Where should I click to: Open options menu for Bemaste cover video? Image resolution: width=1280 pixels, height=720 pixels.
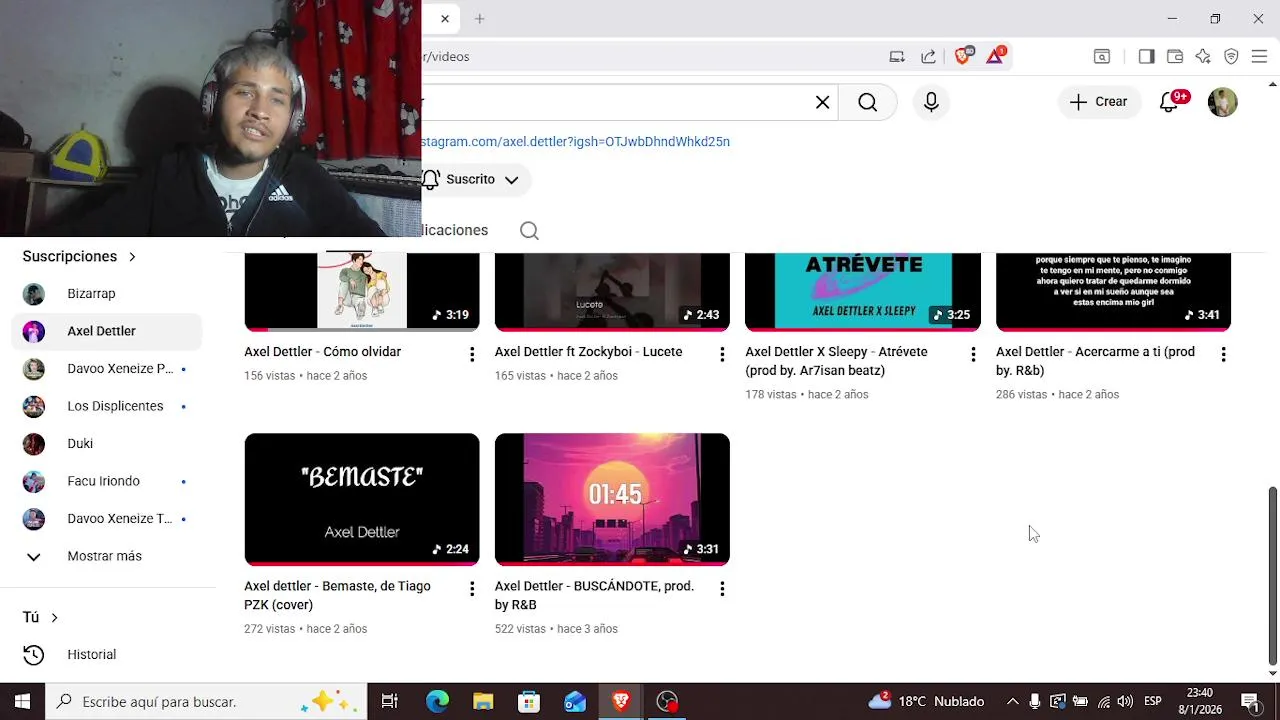[471, 589]
